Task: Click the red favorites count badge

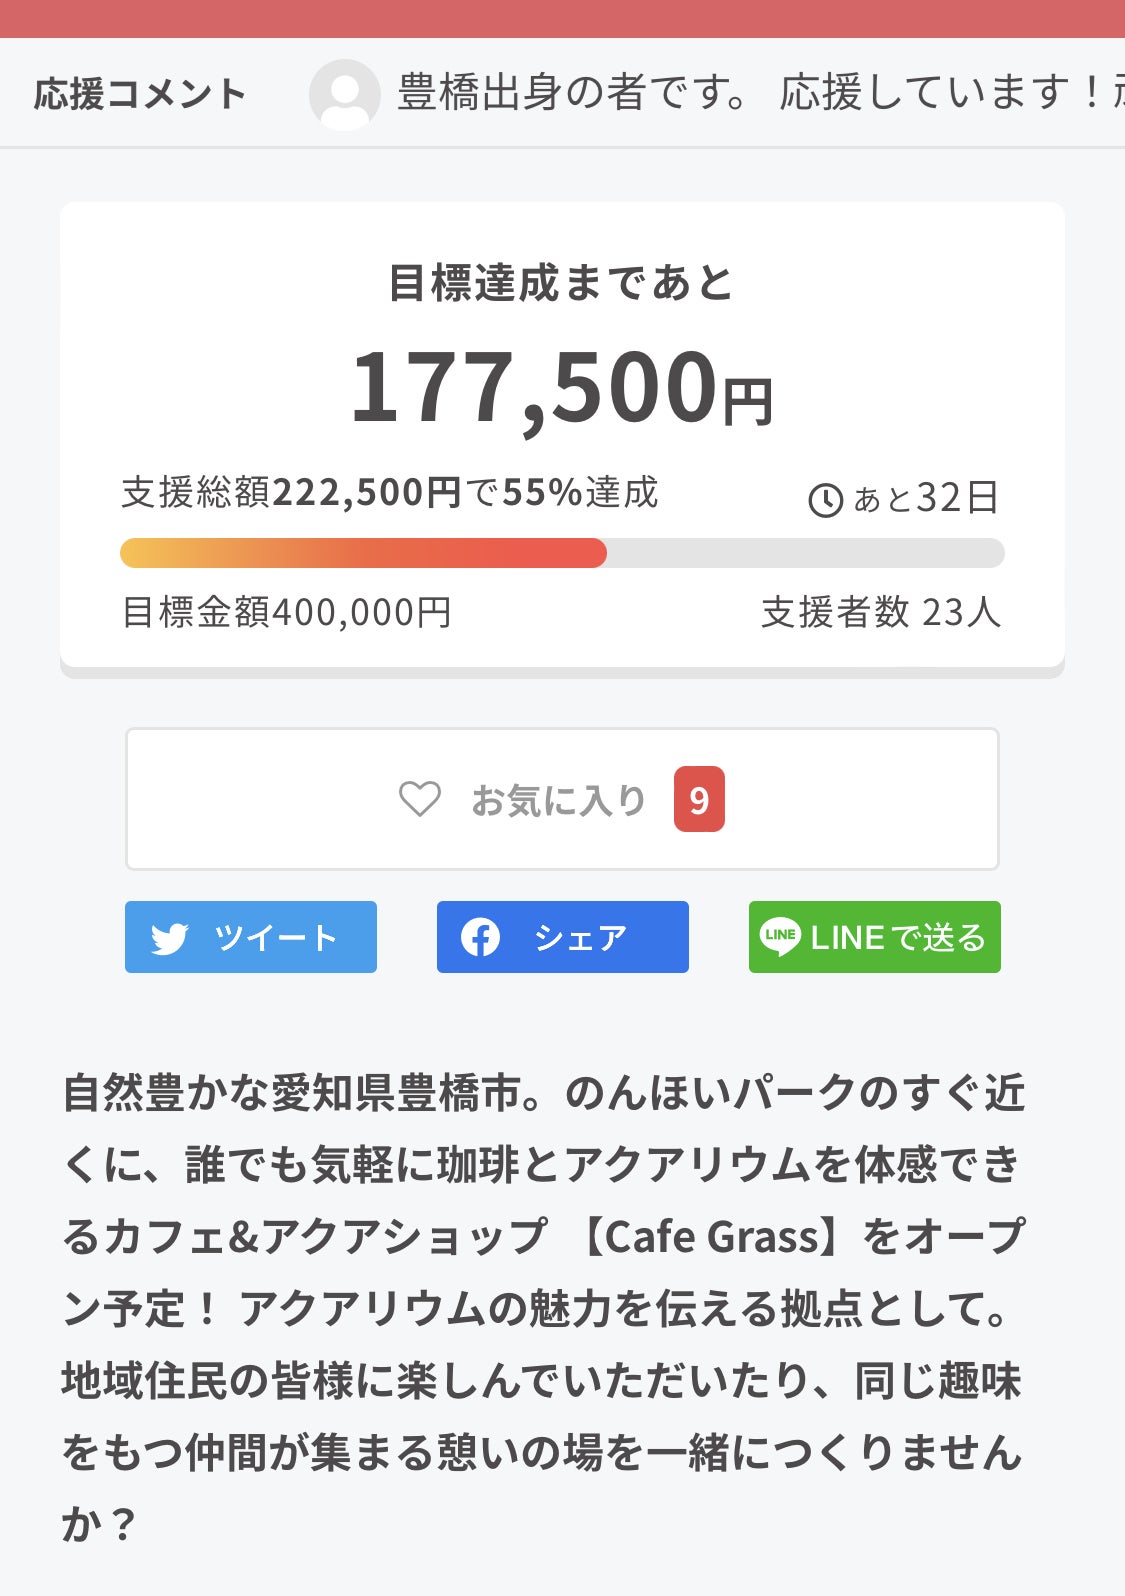Action: 699,799
